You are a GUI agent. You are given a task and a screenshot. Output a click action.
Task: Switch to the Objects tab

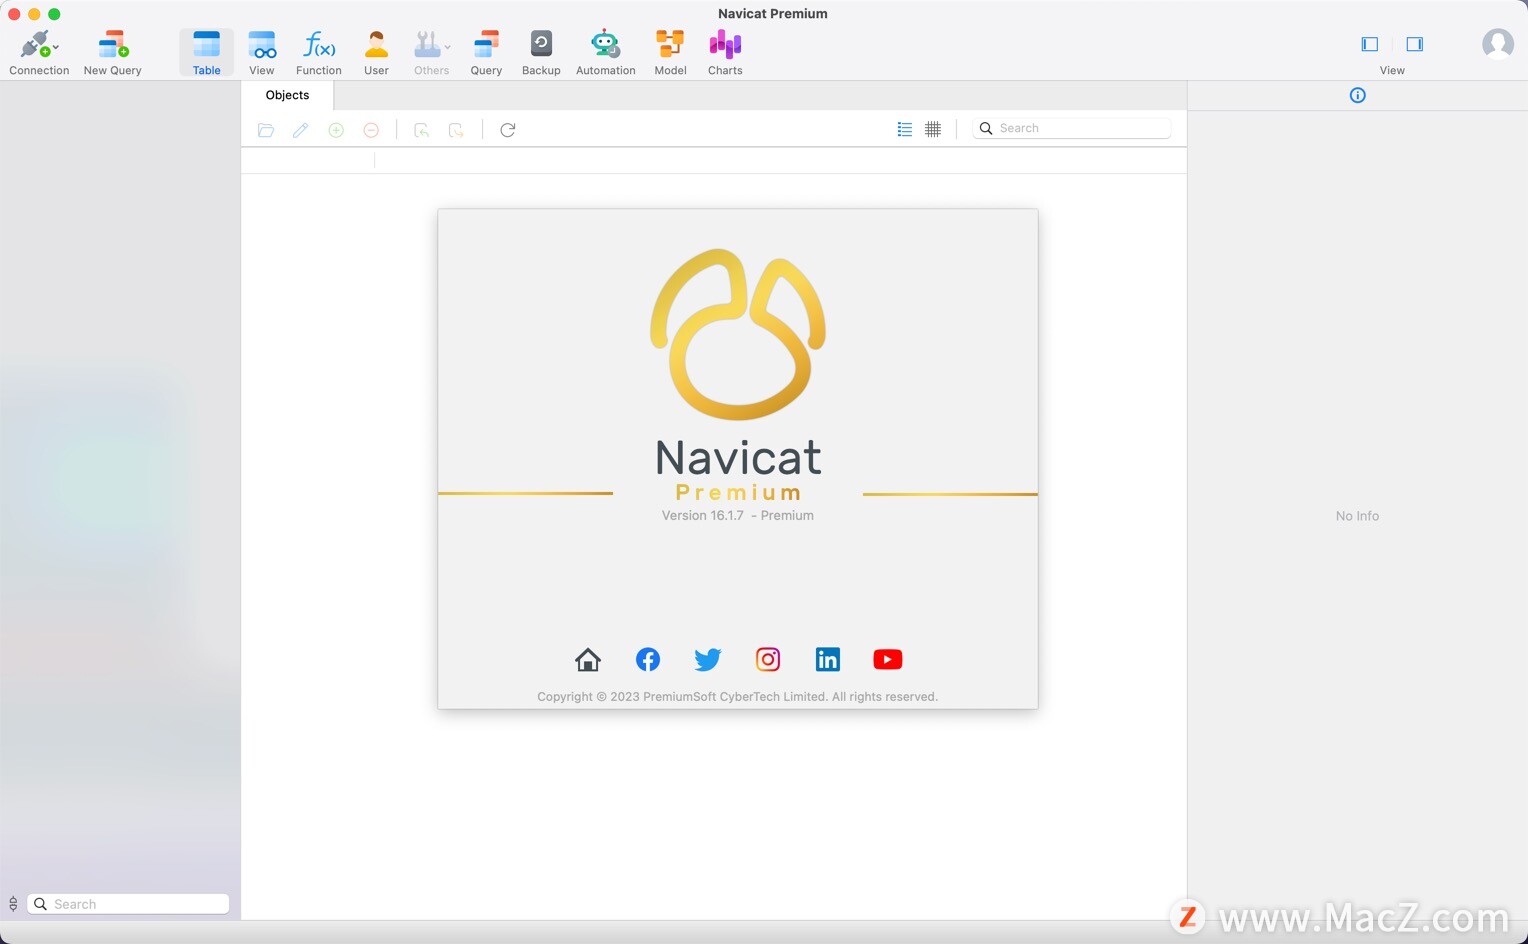(287, 95)
